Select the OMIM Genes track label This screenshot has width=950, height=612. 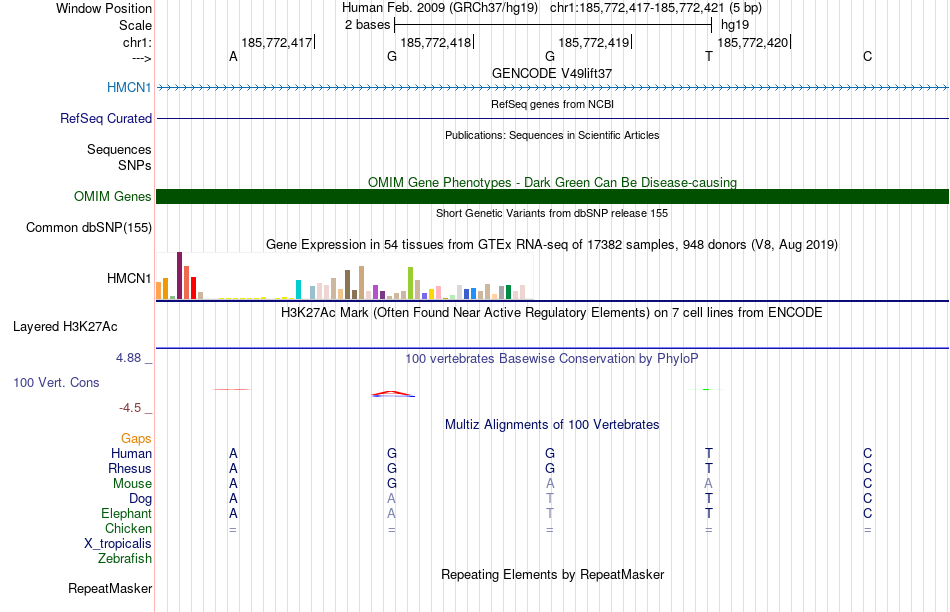pyautogui.click(x=113, y=196)
